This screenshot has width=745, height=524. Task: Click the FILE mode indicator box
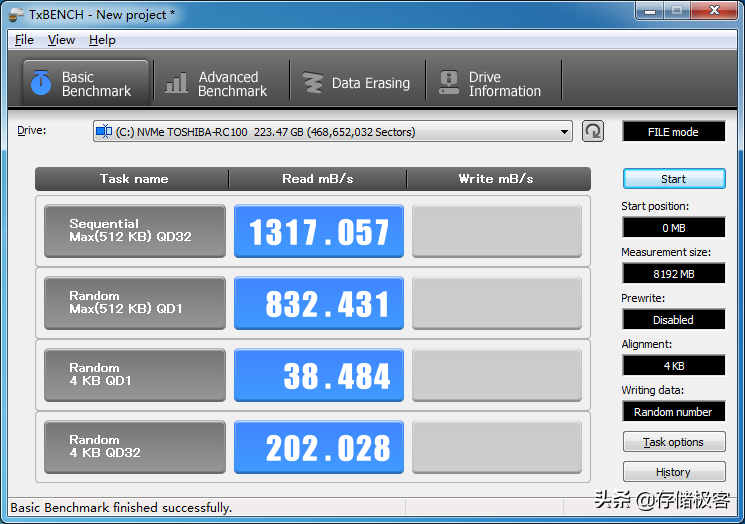[673, 132]
